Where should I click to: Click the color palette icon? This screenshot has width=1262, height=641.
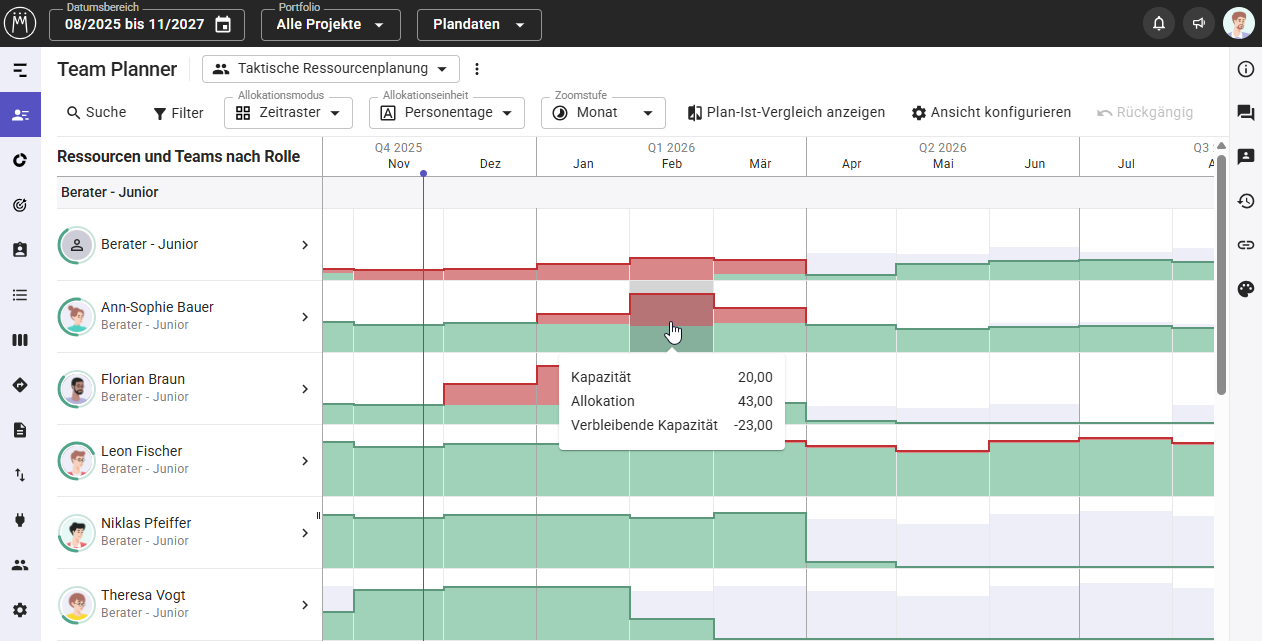tap(1245, 289)
